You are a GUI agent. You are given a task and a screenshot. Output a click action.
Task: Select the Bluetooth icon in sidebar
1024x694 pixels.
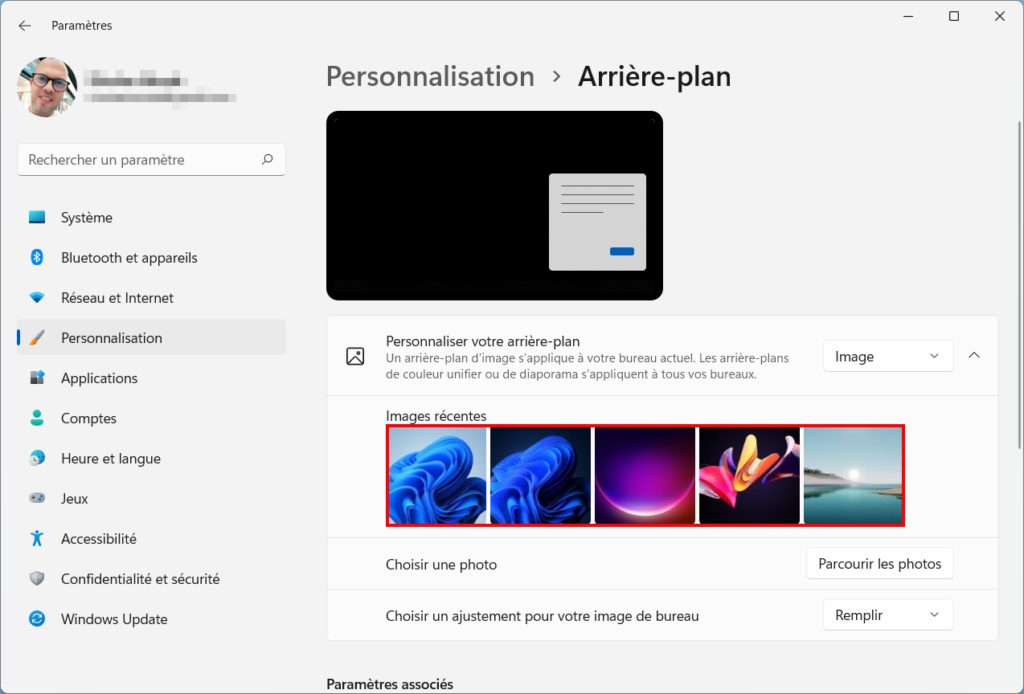click(37, 257)
